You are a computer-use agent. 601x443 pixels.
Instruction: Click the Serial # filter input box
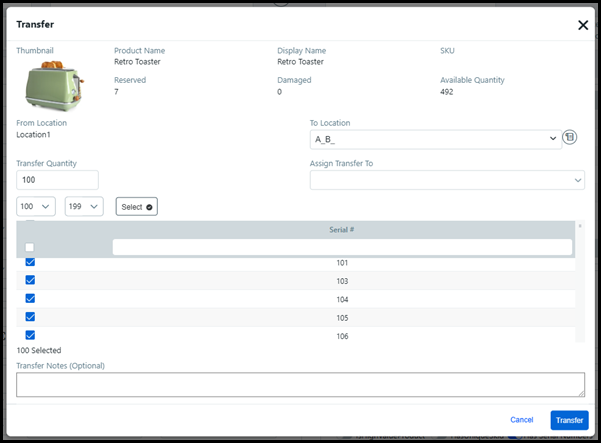[x=341, y=247]
